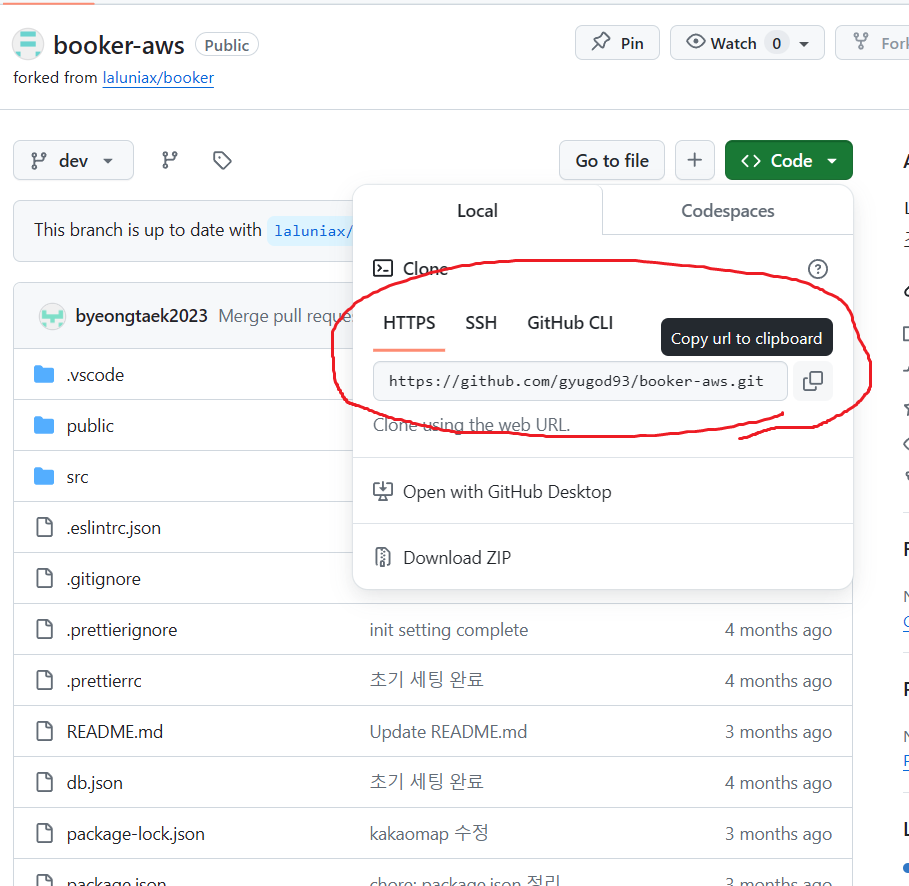
Task: Click the .prettierrc file icon
Action: pyautogui.click(x=45, y=680)
